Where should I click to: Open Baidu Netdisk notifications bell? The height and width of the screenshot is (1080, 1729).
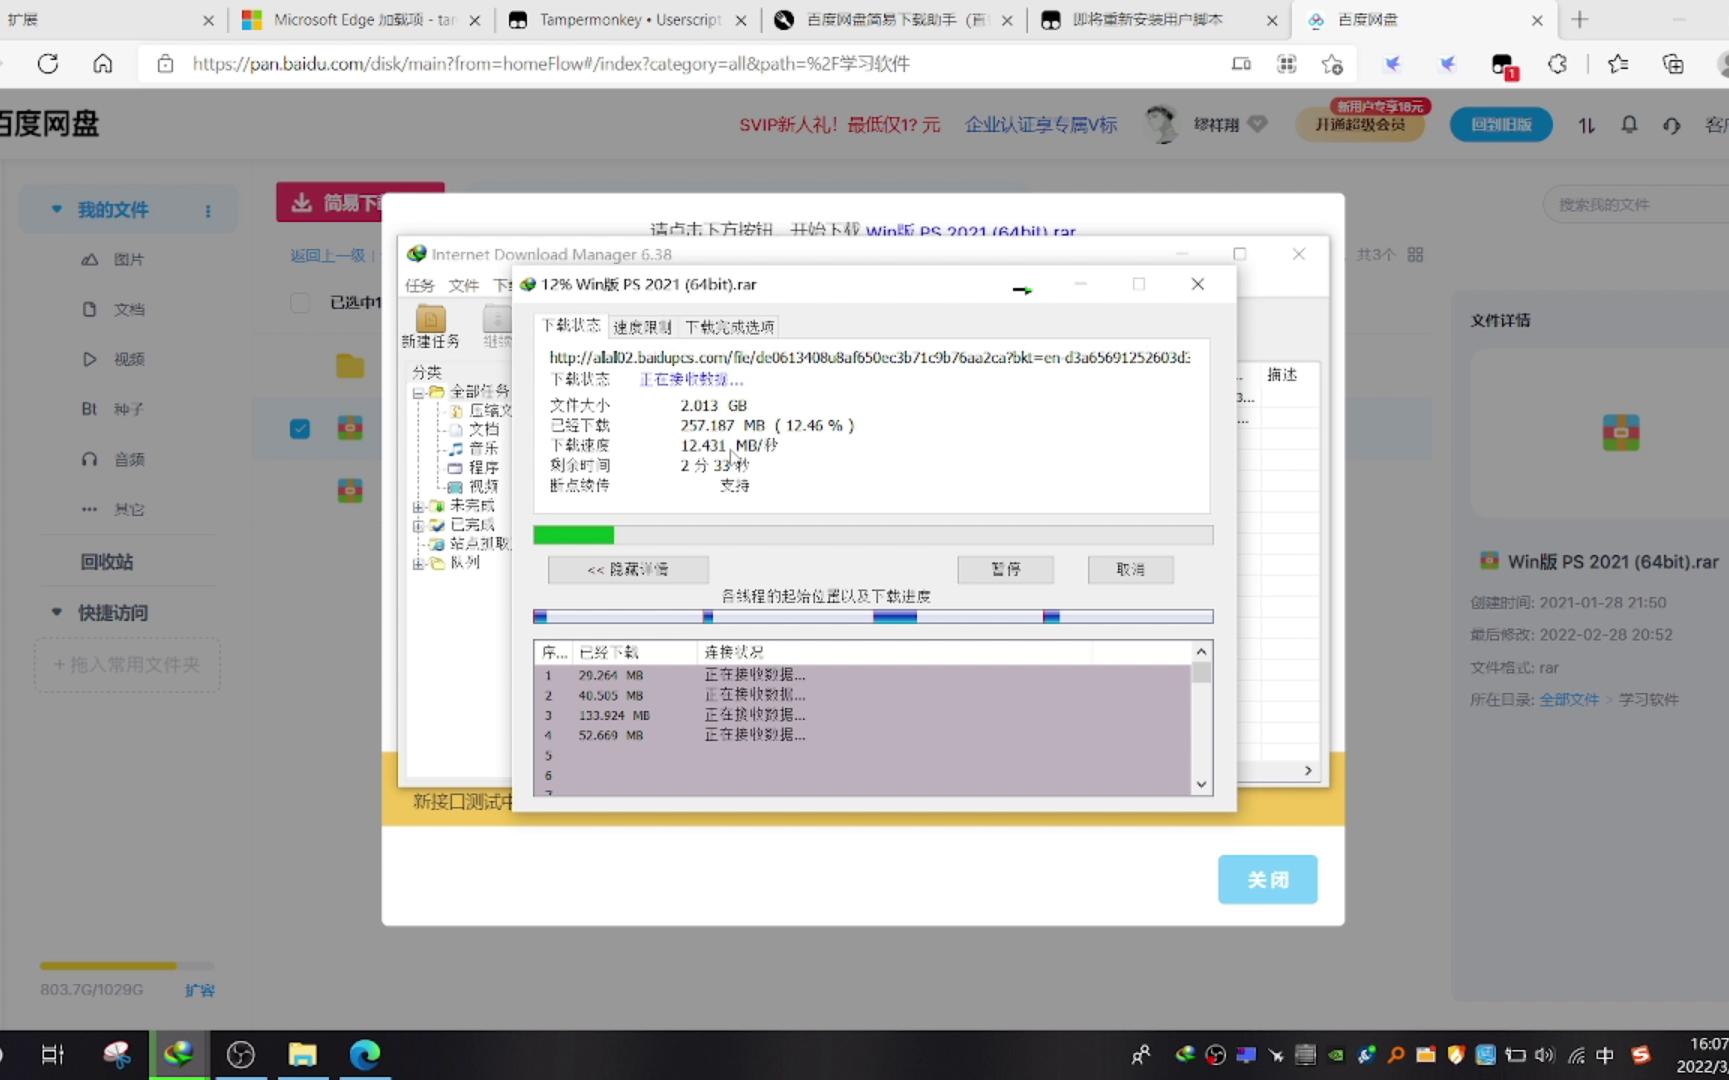1629,125
